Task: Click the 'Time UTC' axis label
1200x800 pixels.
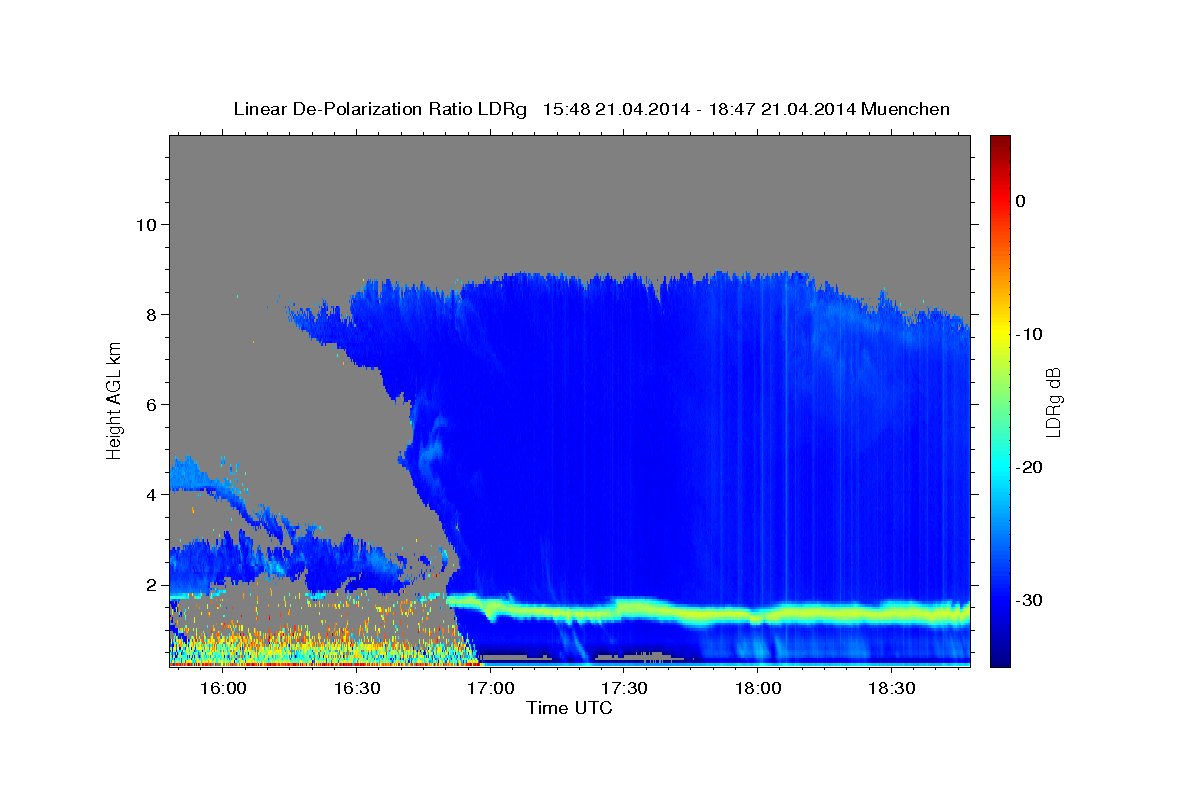Action: pos(570,708)
